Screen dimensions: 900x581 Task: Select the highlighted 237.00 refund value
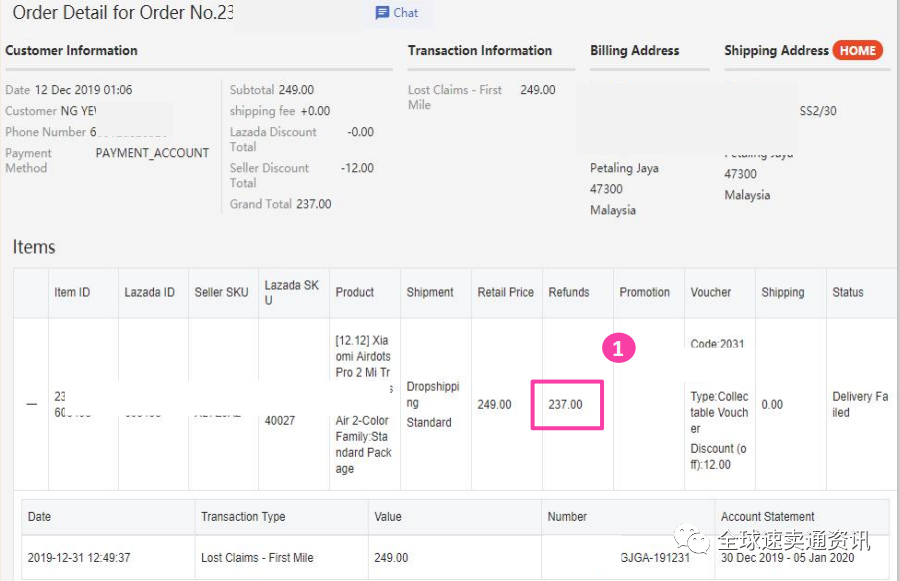coord(566,405)
